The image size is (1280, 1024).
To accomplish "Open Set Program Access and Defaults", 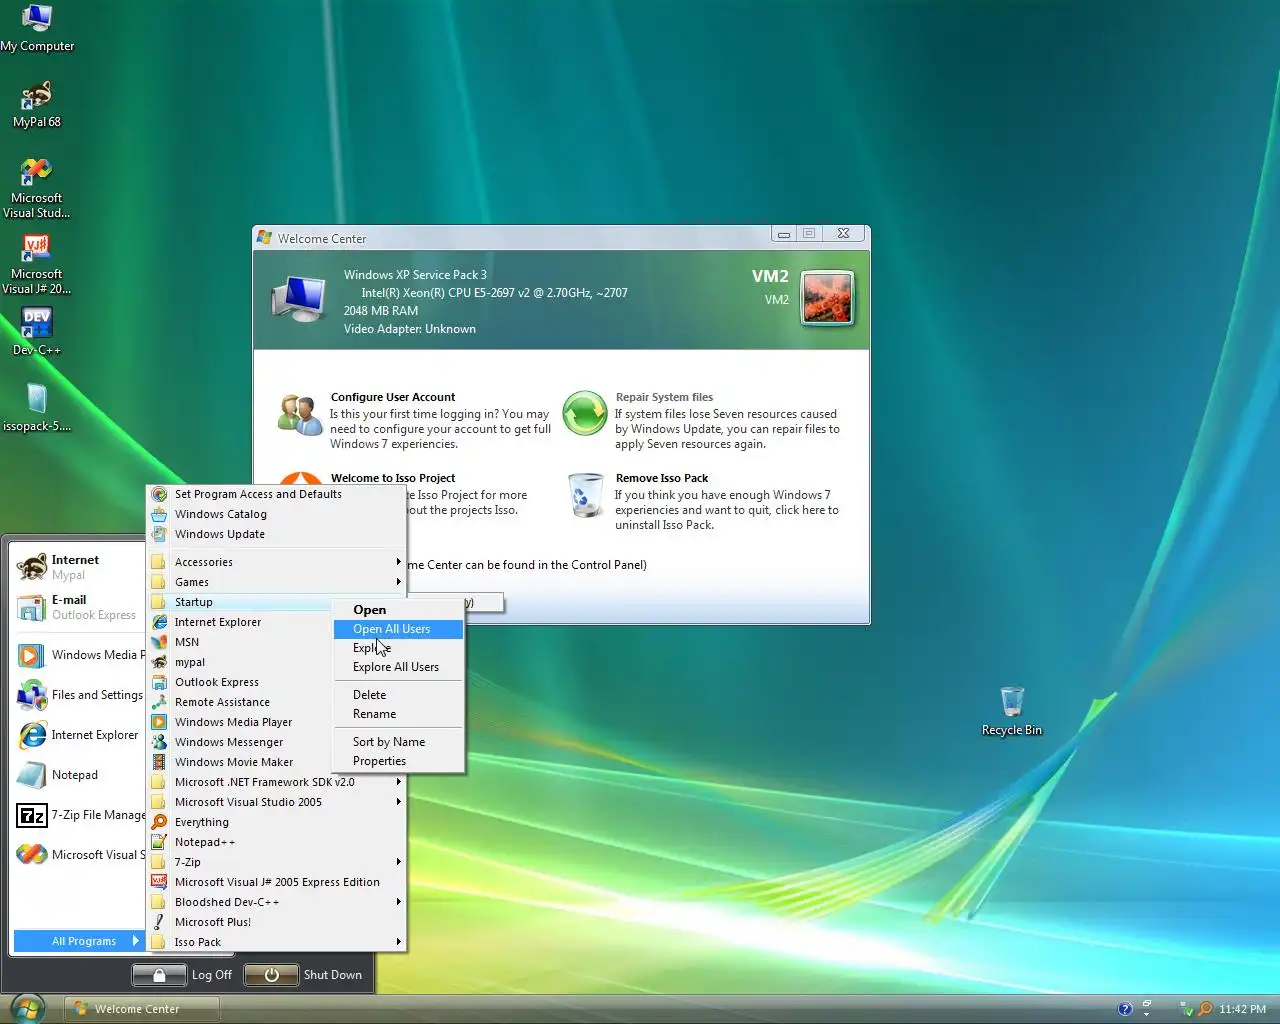I will click(x=277, y=494).
